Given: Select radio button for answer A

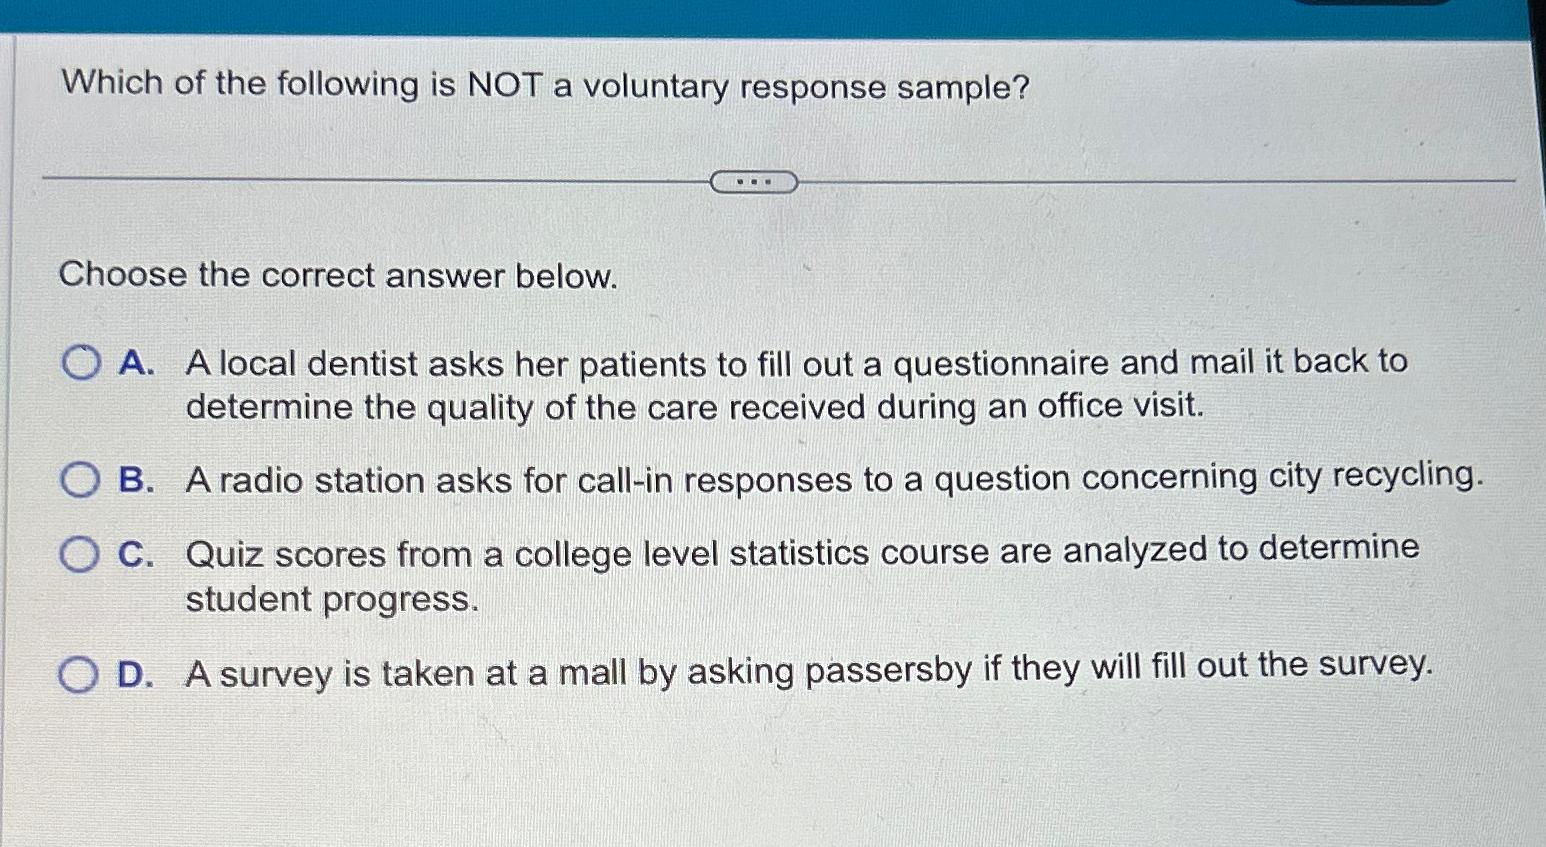Looking at the screenshot, I should coord(80,362).
